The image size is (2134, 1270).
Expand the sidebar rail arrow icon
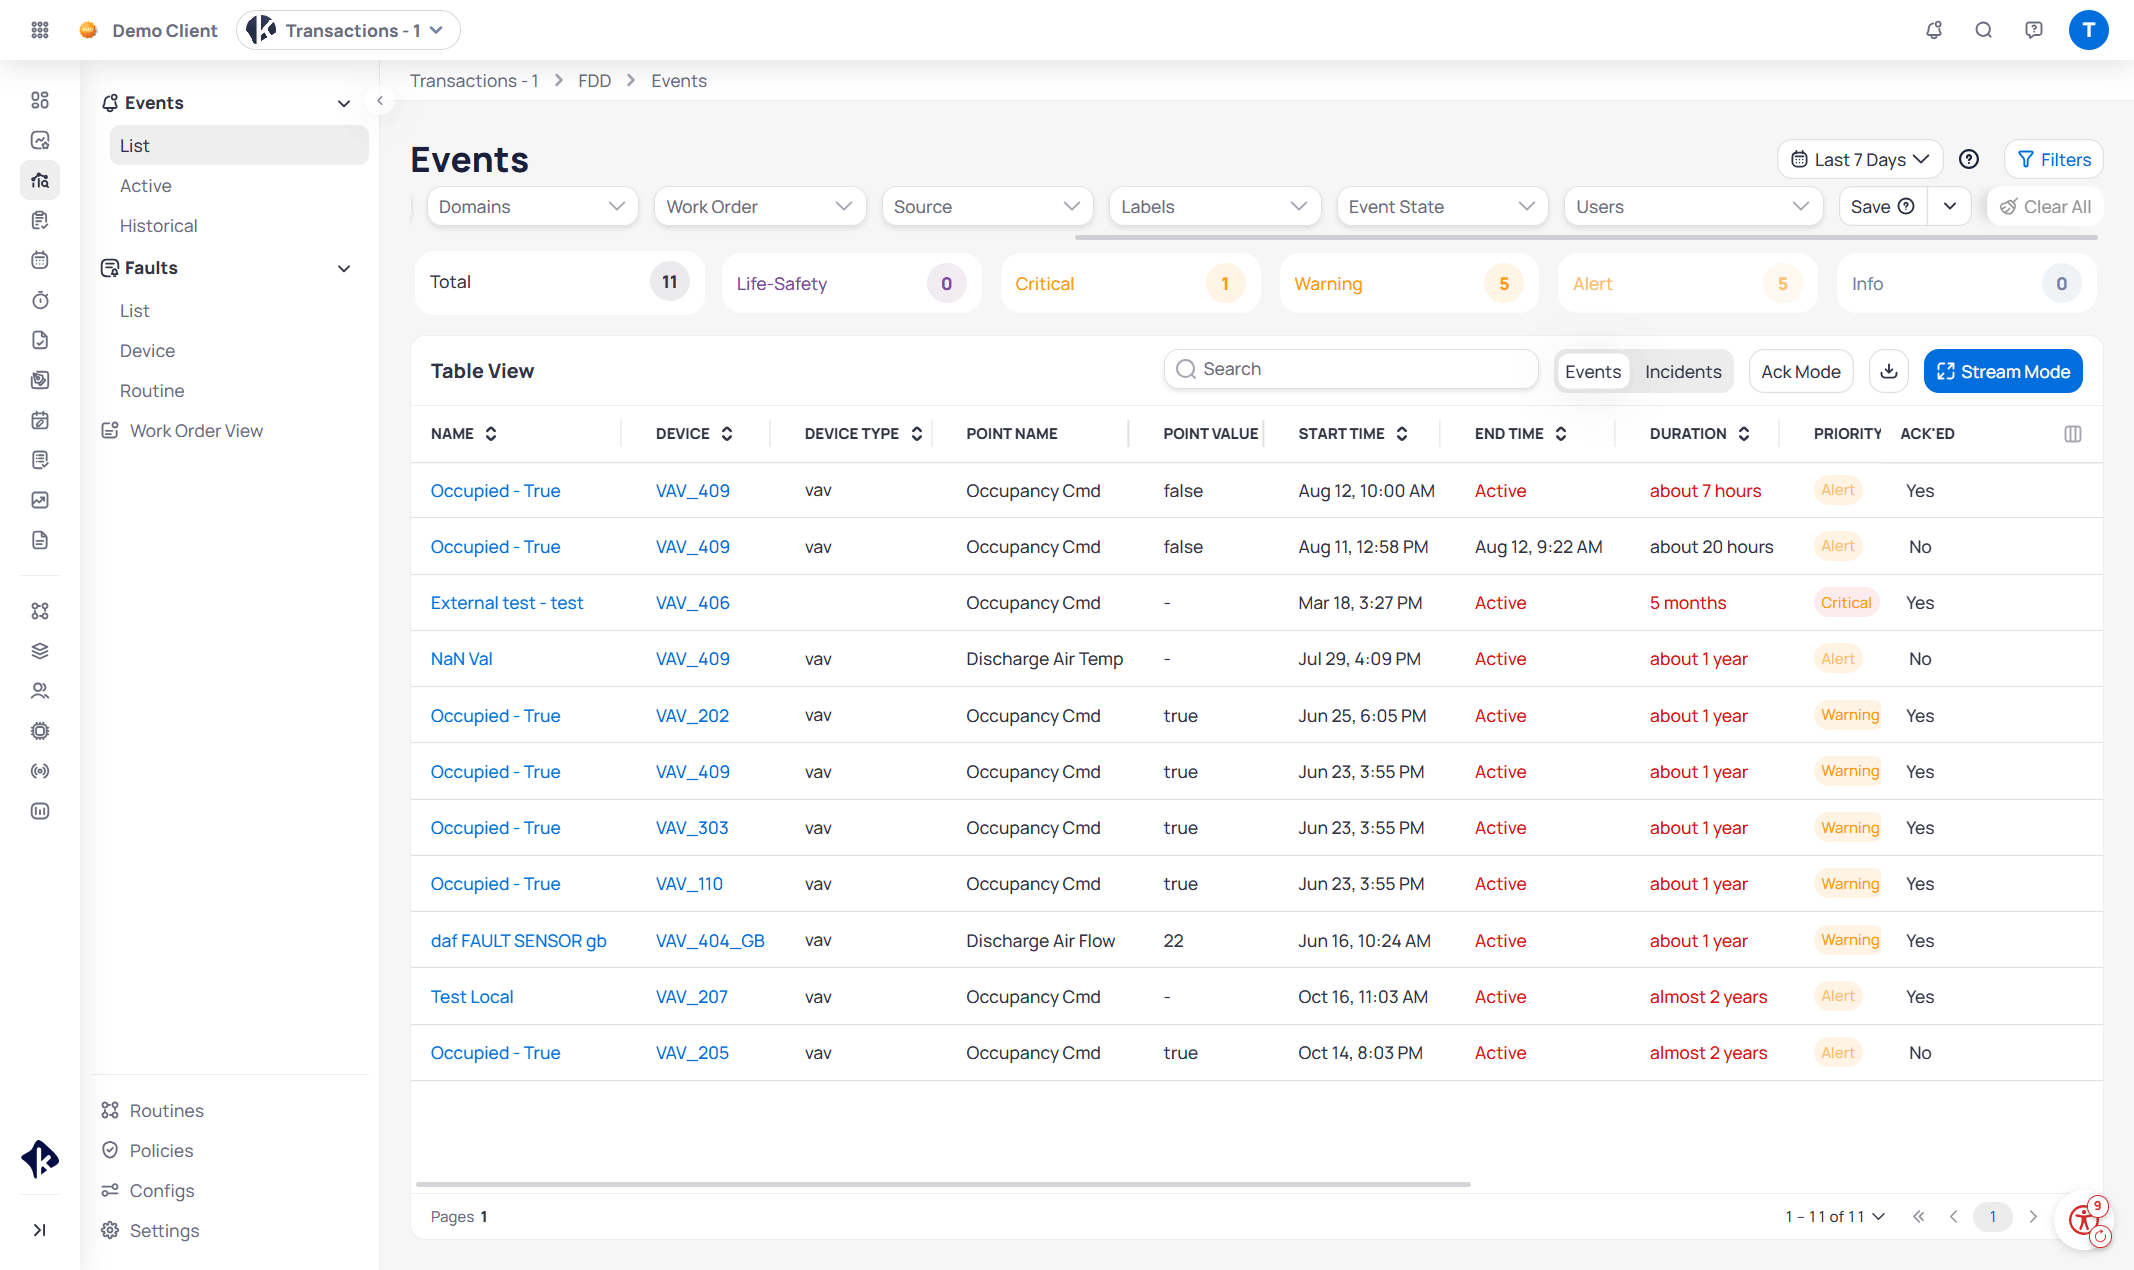(40, 1230)
